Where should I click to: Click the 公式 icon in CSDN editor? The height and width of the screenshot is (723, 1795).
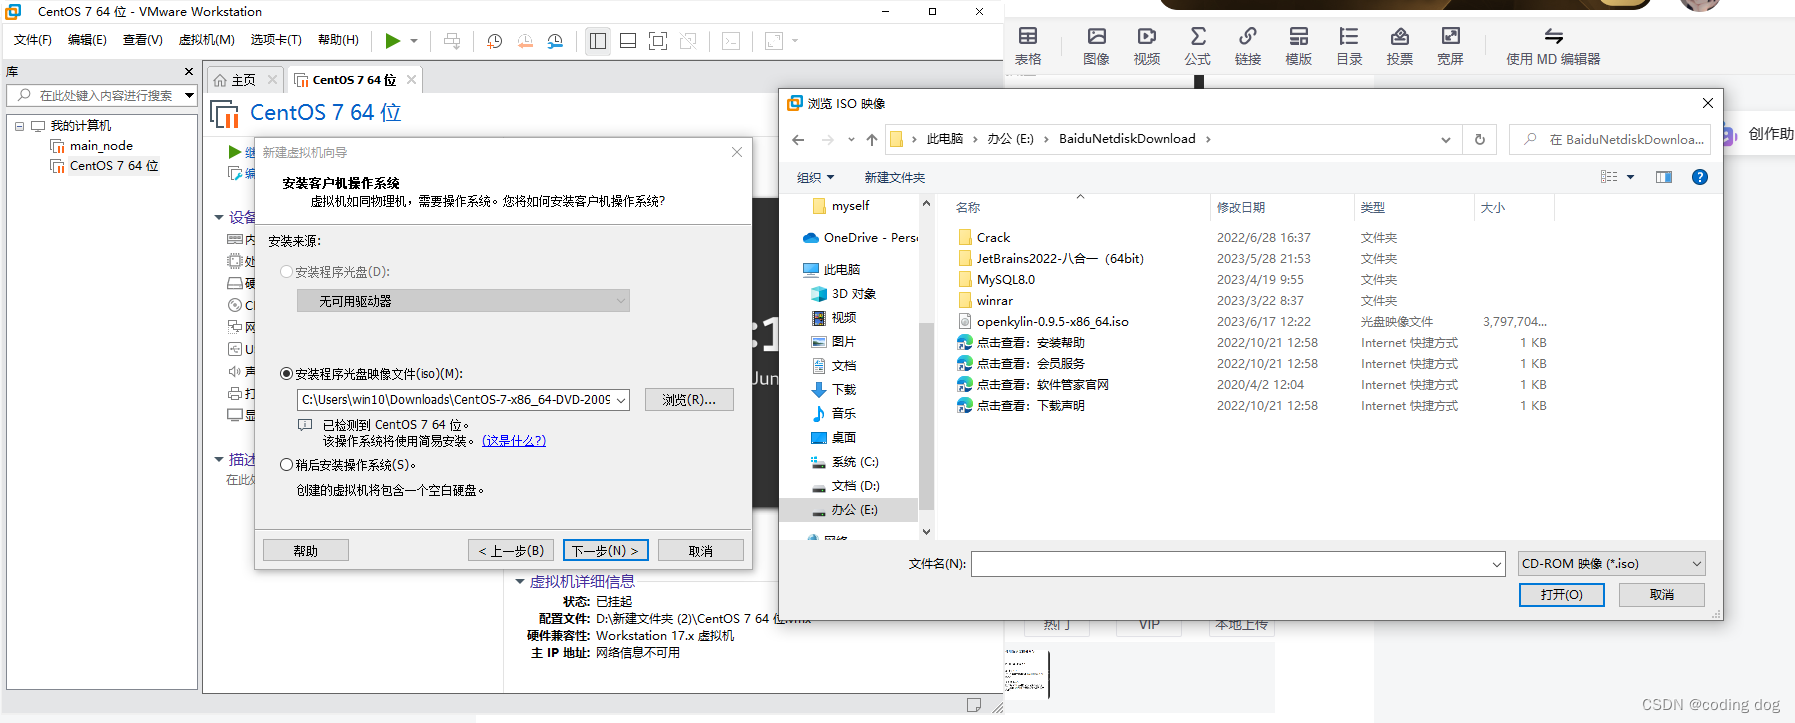[x=1197, y=47]
